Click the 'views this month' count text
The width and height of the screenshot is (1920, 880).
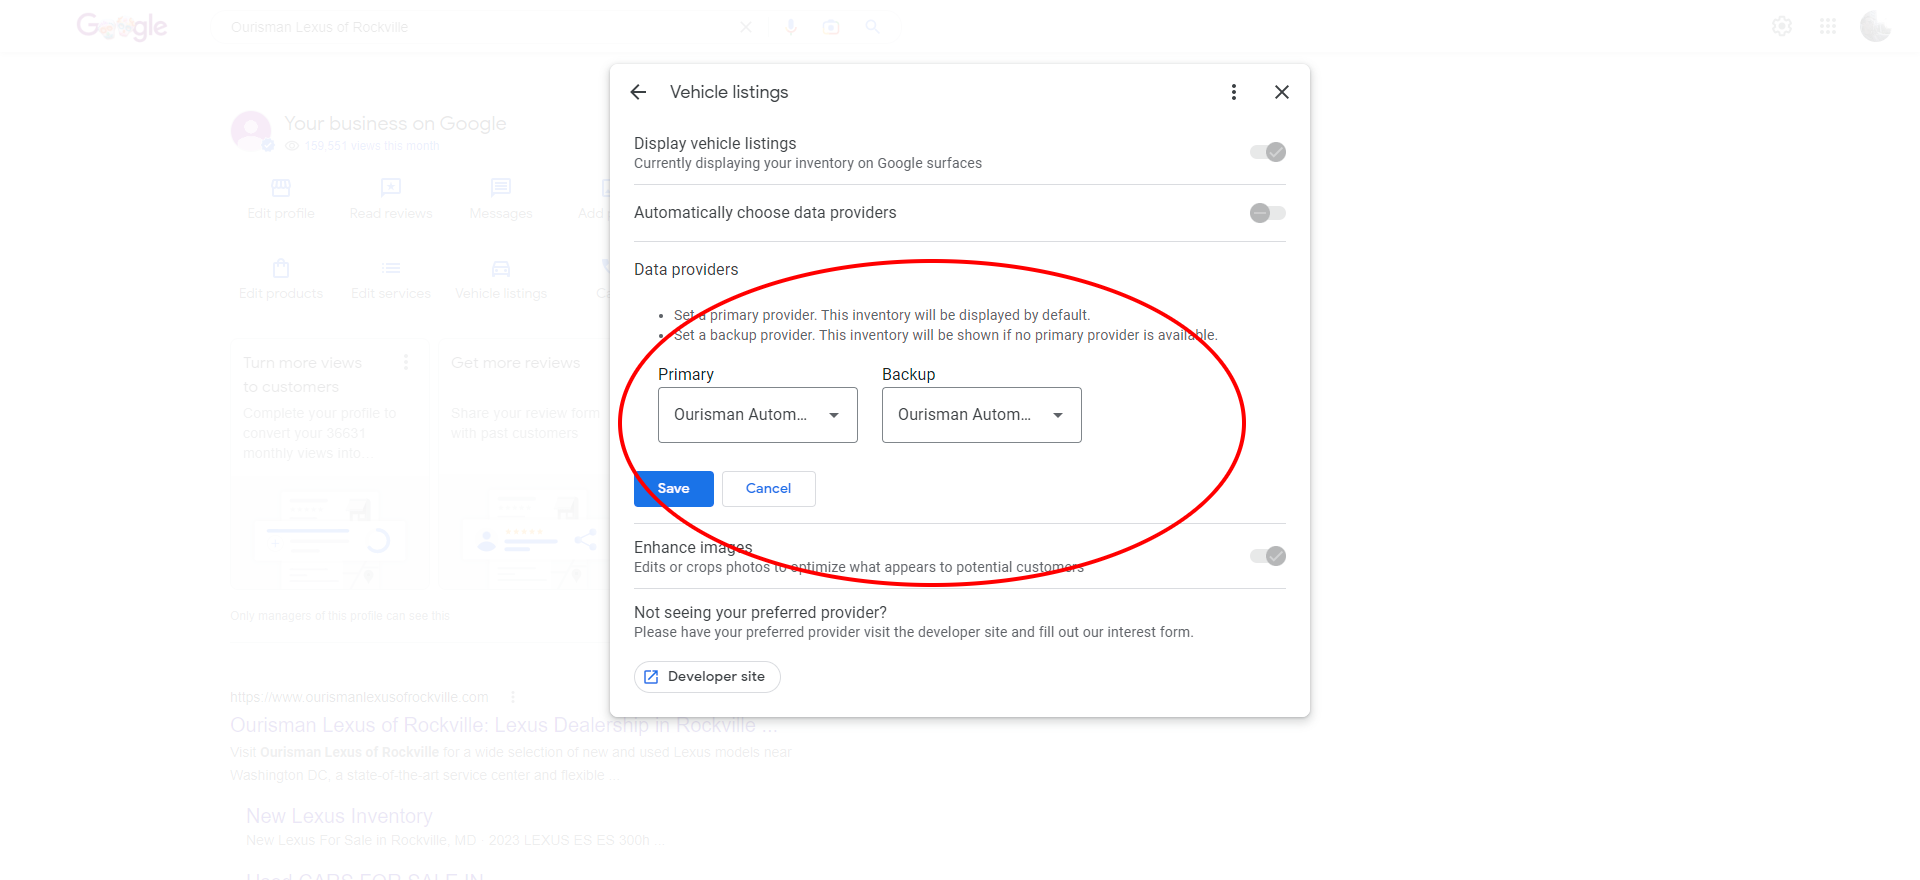[372, 146]
